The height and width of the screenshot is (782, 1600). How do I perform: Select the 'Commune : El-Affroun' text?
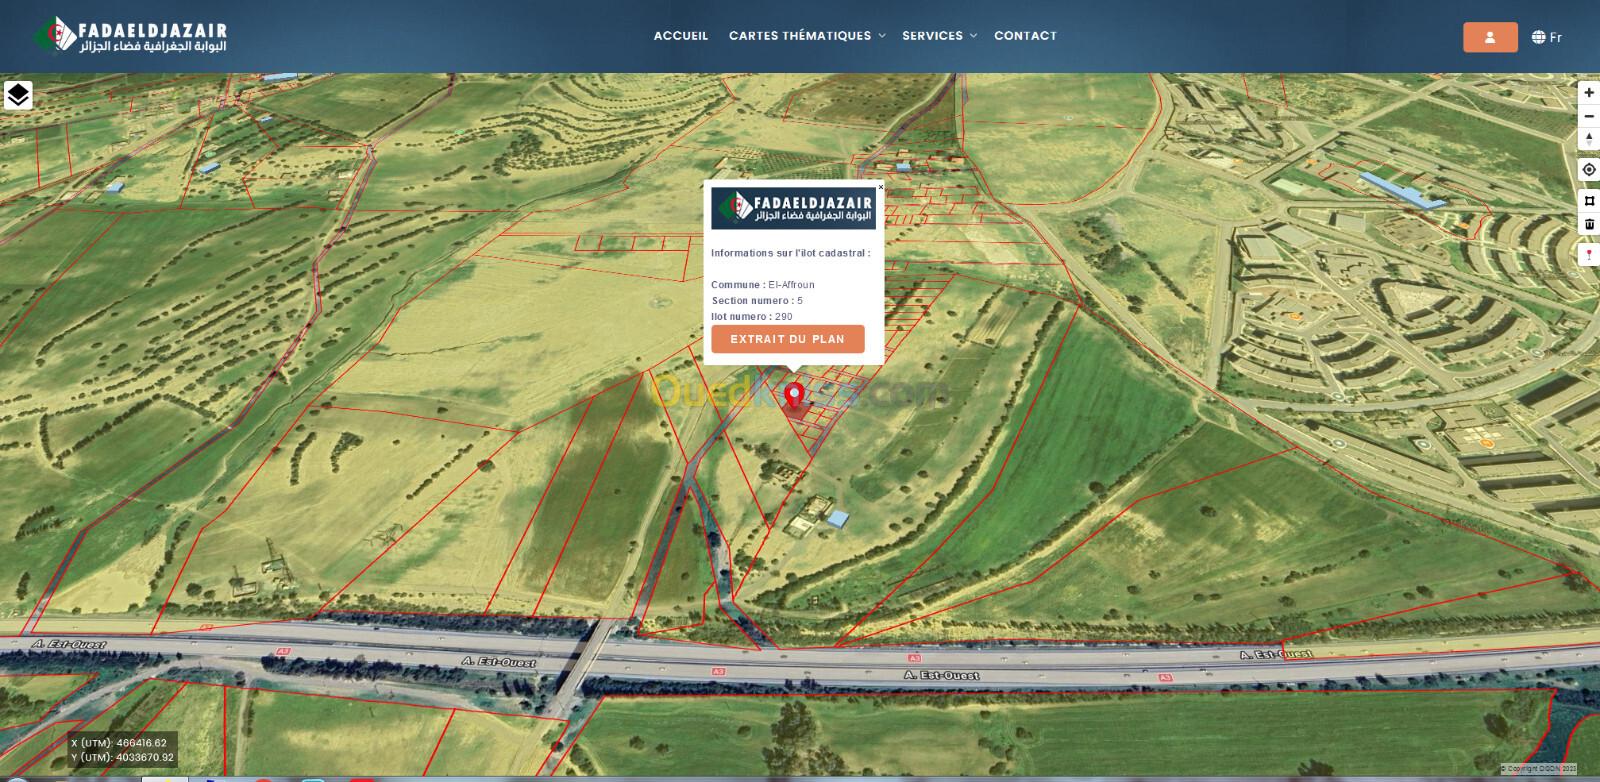pos(763,285)
